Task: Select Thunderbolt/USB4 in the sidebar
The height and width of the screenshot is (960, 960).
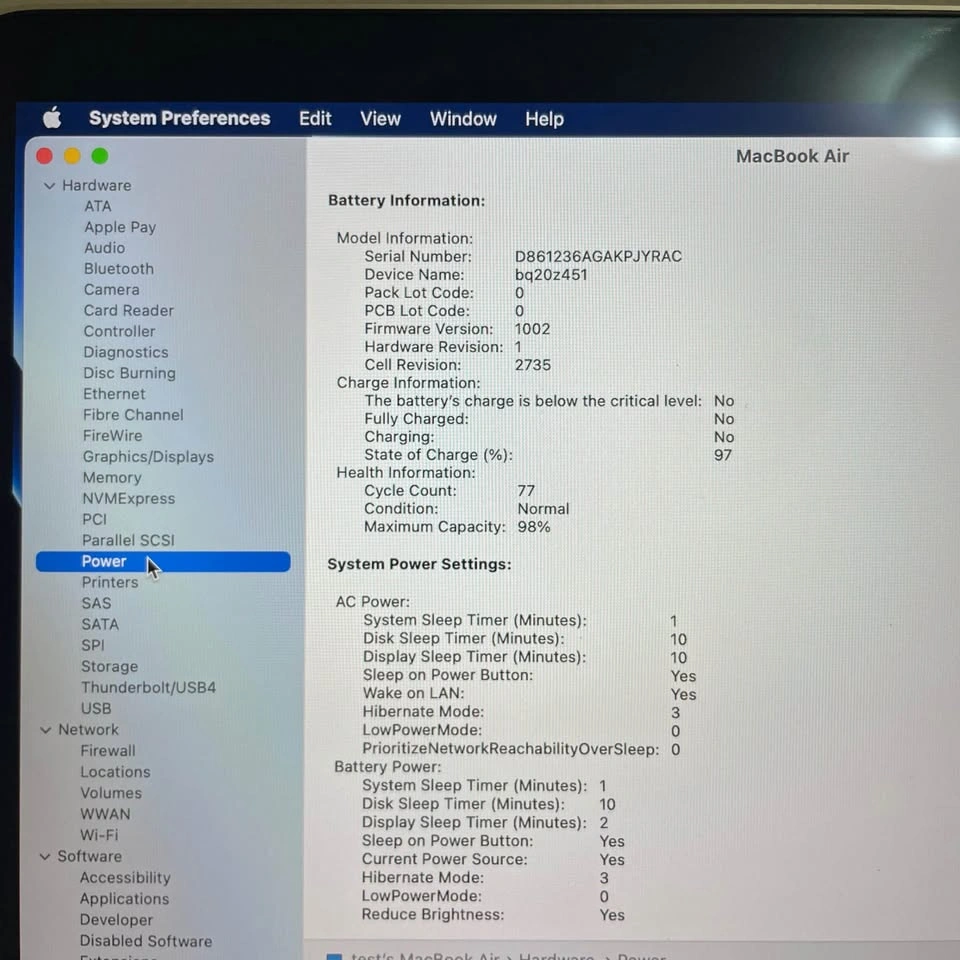Action: [x=149, y=688]
